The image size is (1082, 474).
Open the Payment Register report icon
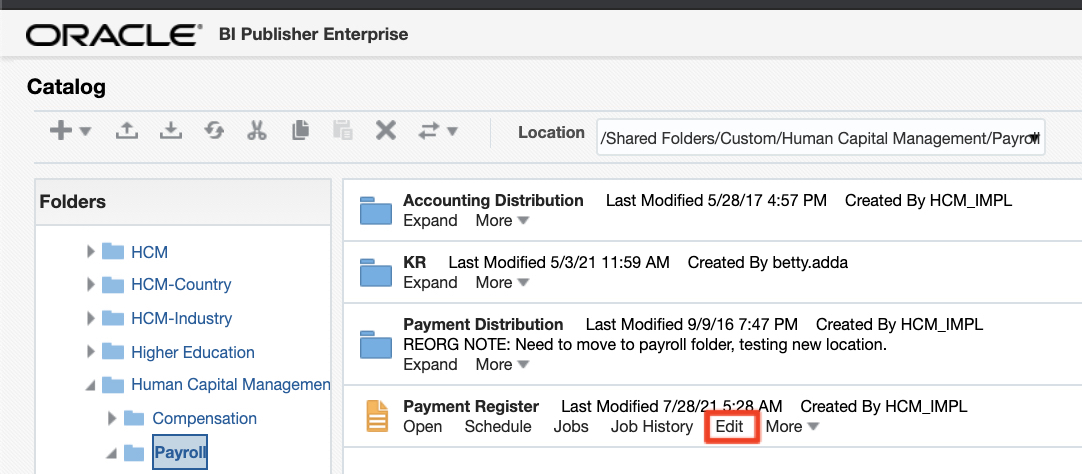pyautogui.click(x=376, y=416)
